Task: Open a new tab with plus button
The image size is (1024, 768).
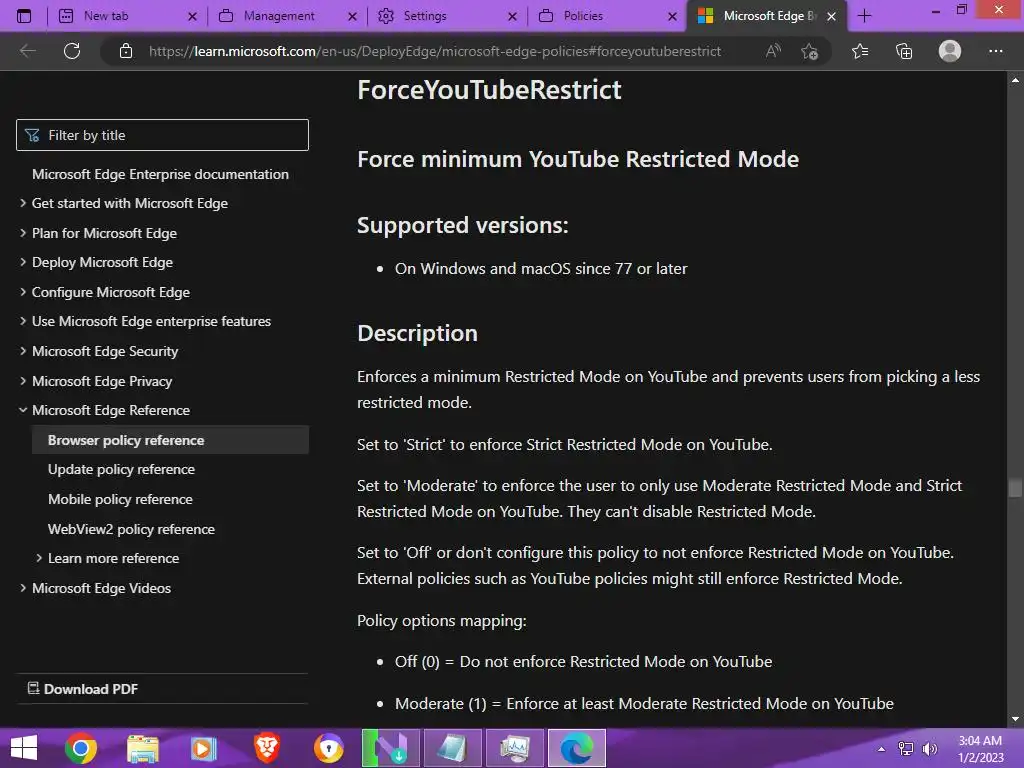Action: 864,16
